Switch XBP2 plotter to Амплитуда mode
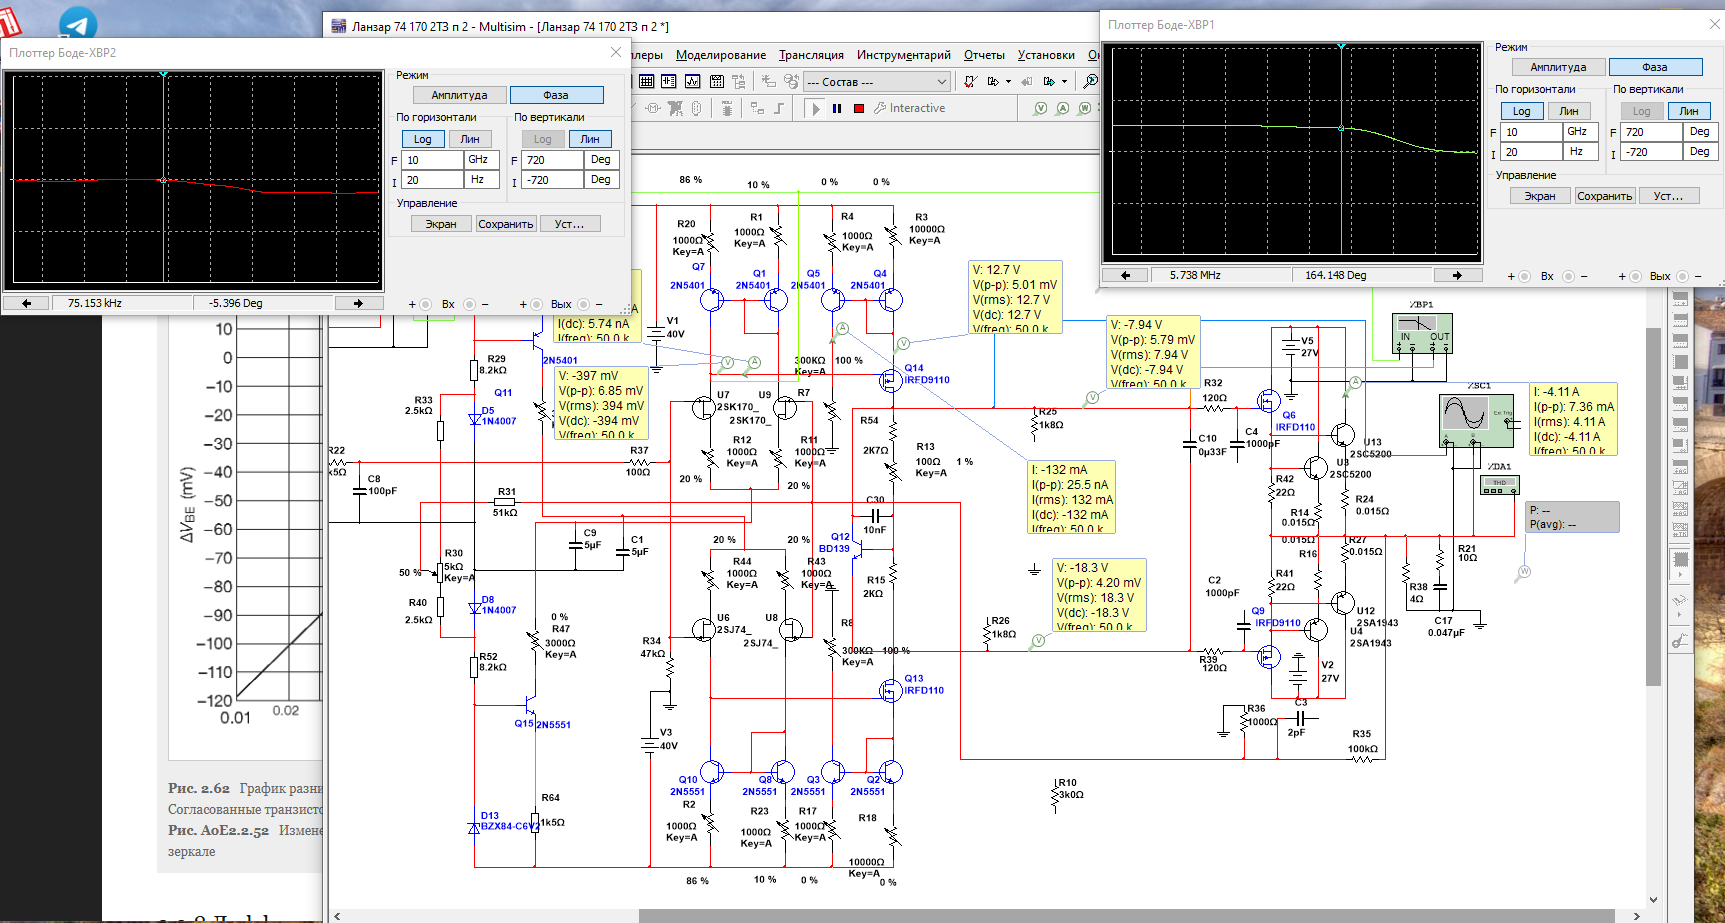The image size is (1725, 923). pyautogui.click(x=459, y=95)
